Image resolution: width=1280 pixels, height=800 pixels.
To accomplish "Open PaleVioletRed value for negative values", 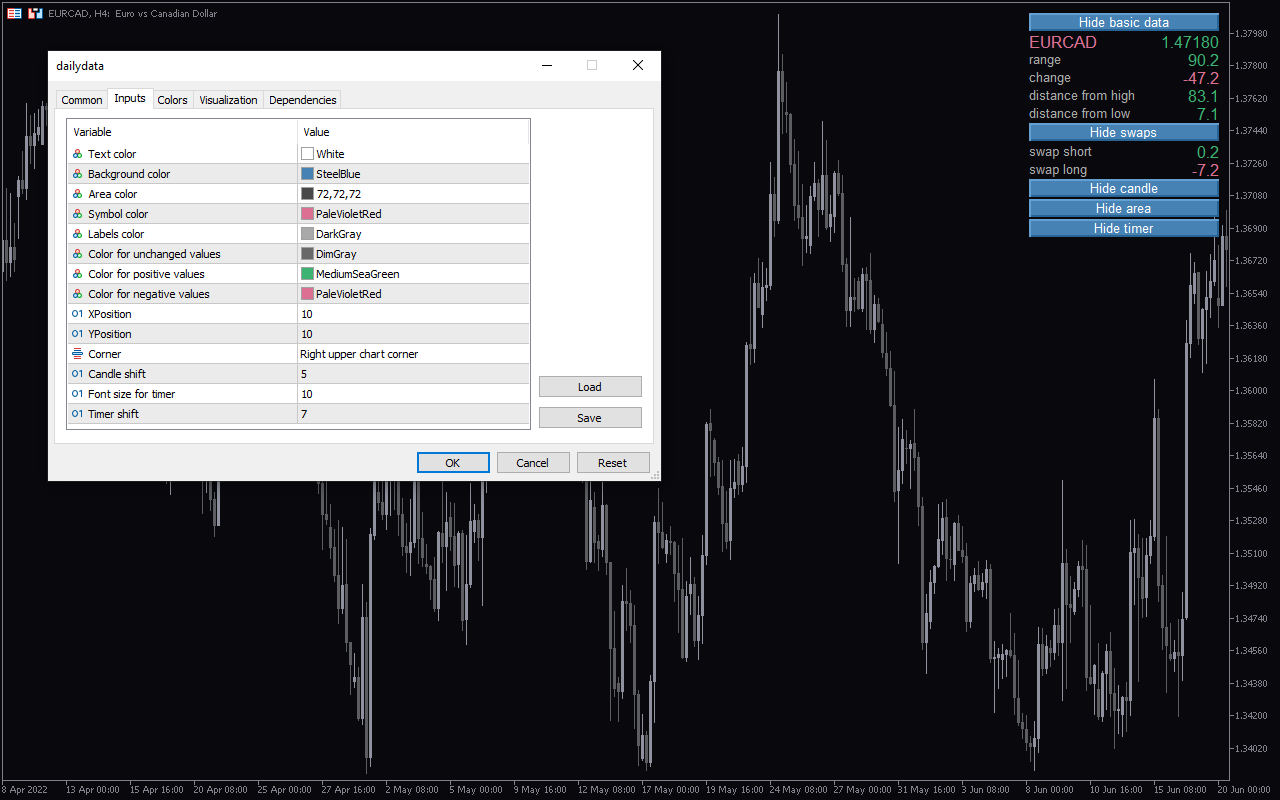I will click(413, 294).
